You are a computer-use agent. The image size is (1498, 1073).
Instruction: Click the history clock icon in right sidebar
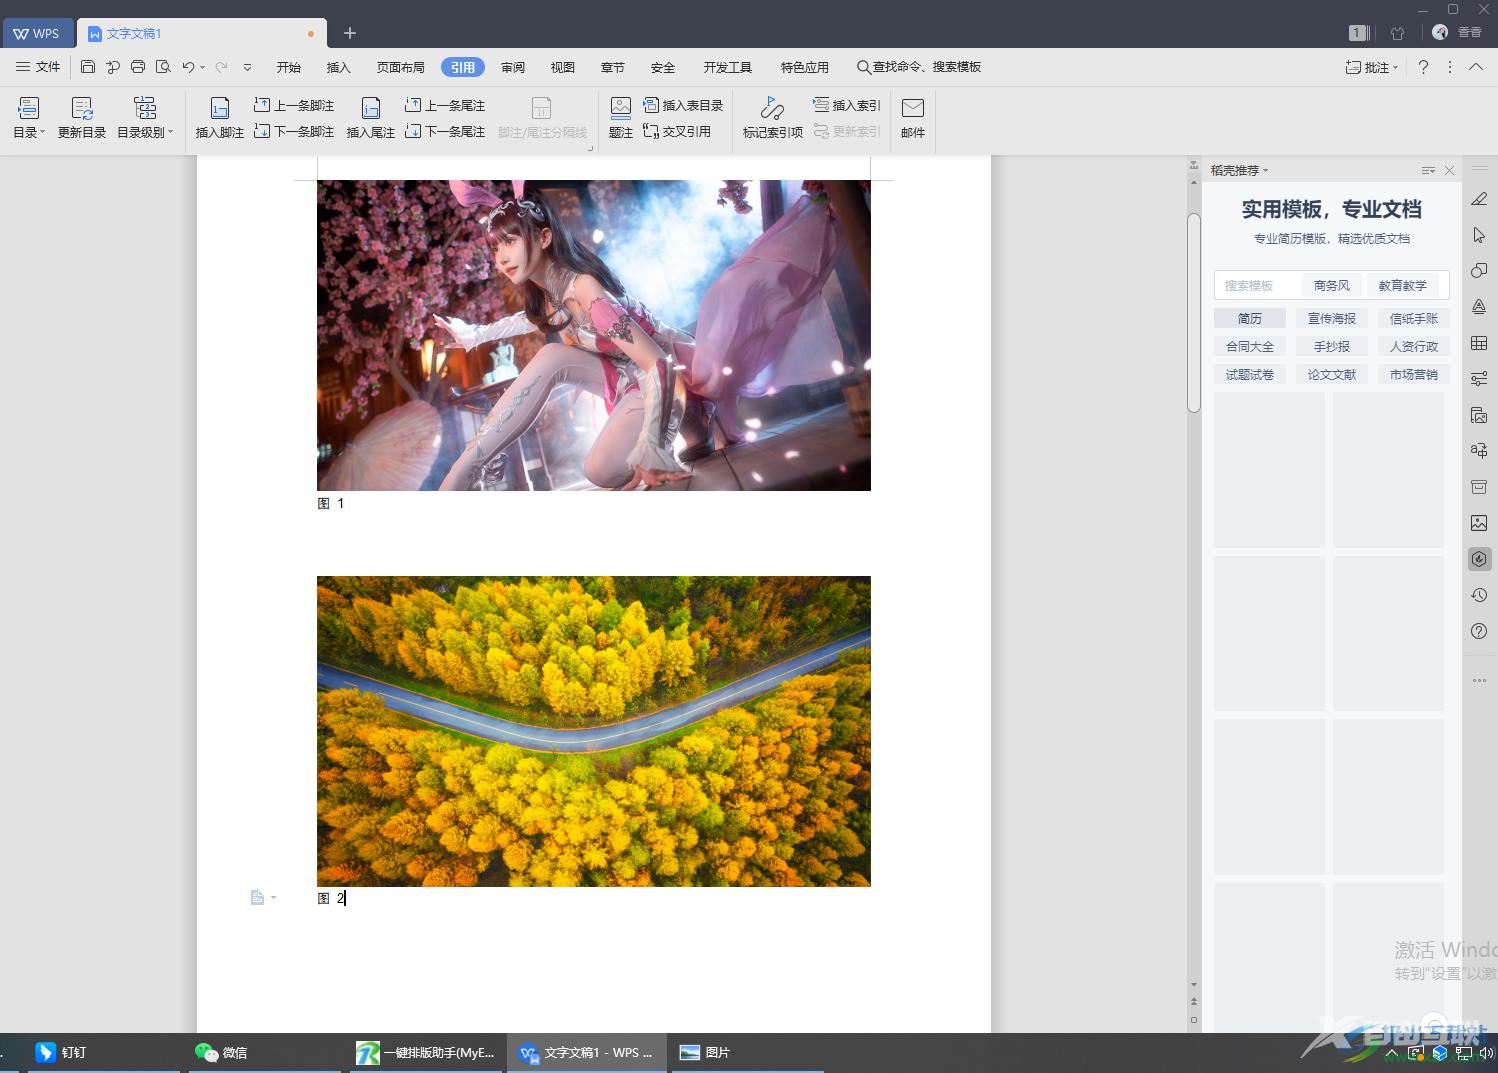[x=1479, y=595]
